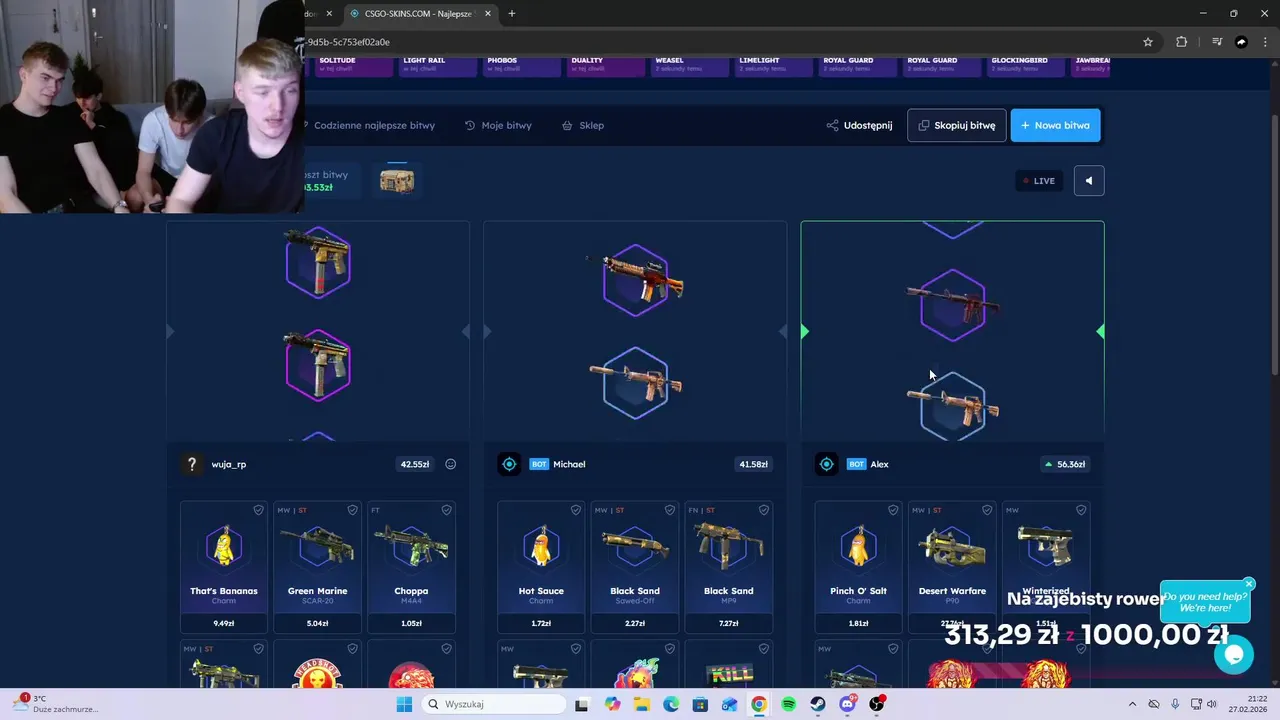1280x720 pixels.
Task: Open a new Chrome tab
Action: click(512, 14)
